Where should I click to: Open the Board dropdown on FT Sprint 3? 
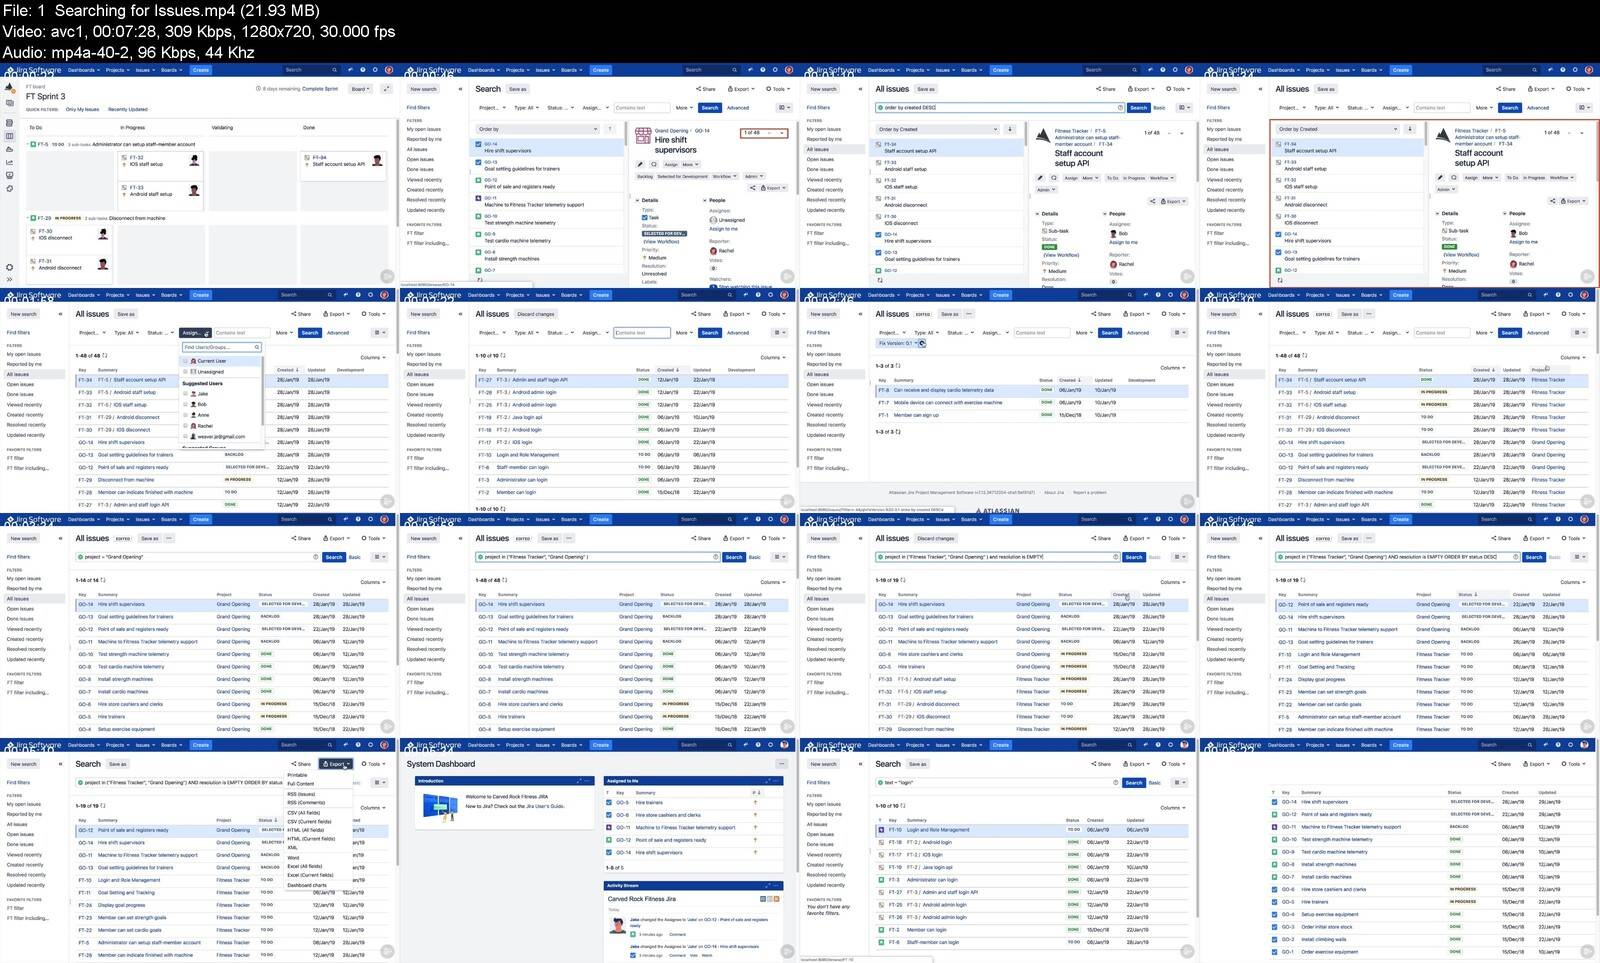click(359, 89)
